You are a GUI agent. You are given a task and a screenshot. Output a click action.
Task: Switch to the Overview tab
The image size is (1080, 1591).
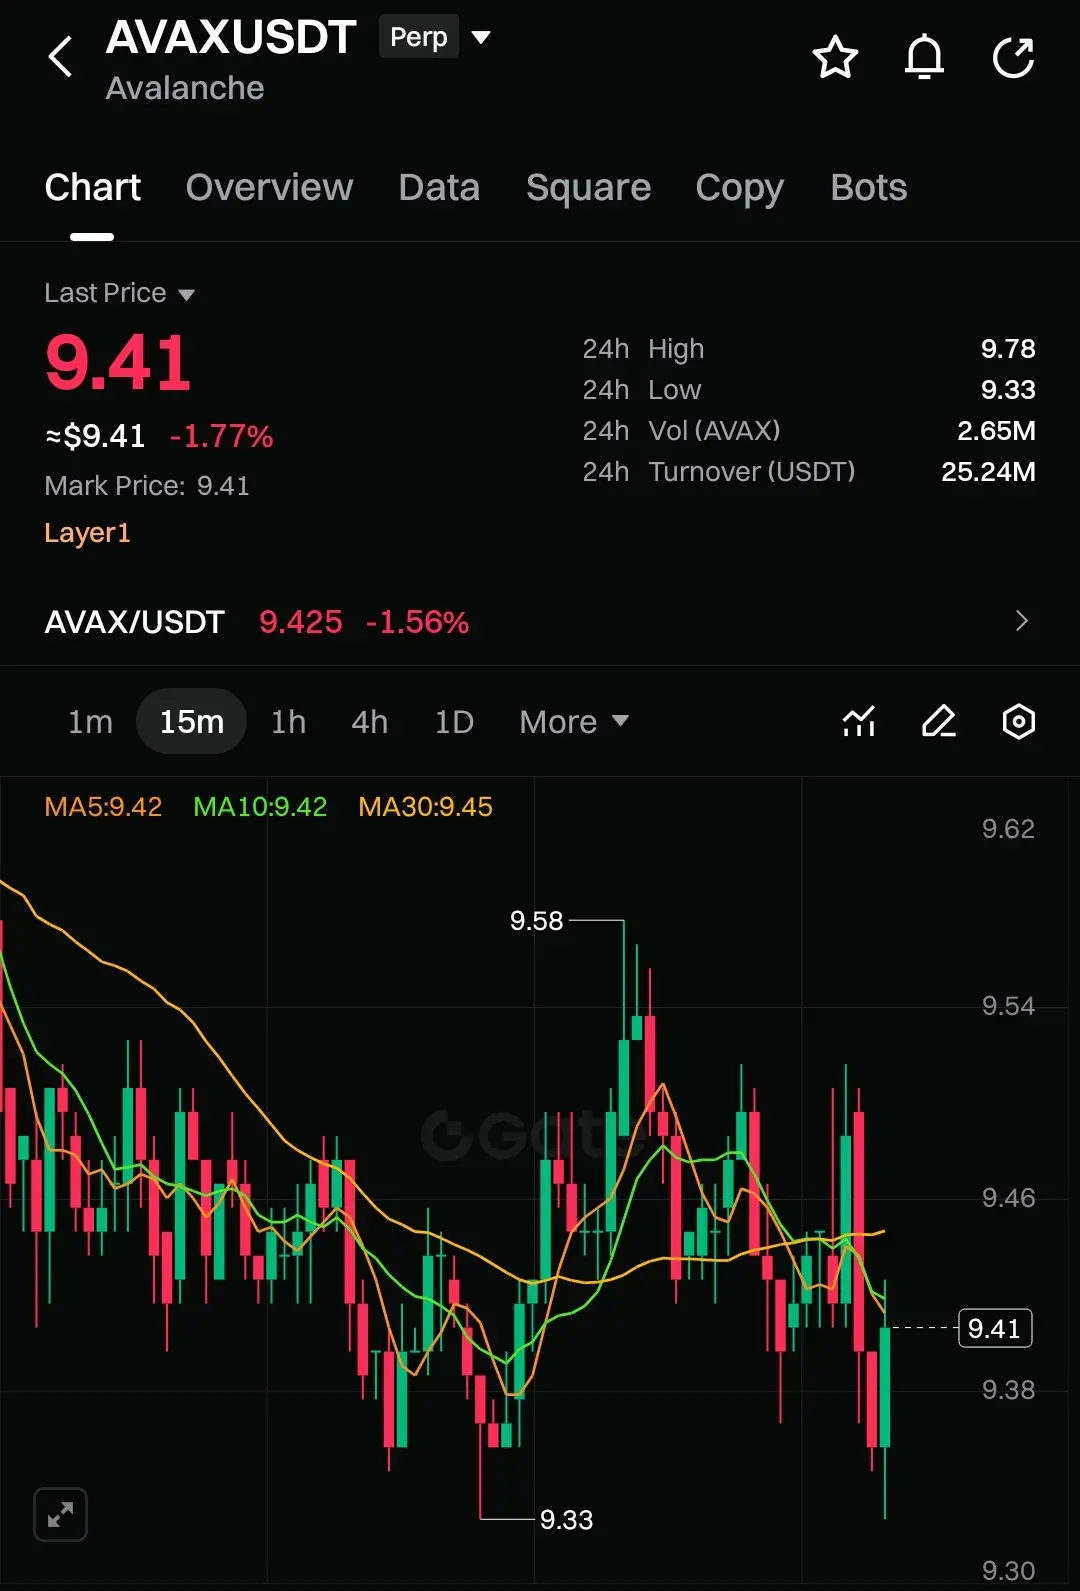[269, 188]
